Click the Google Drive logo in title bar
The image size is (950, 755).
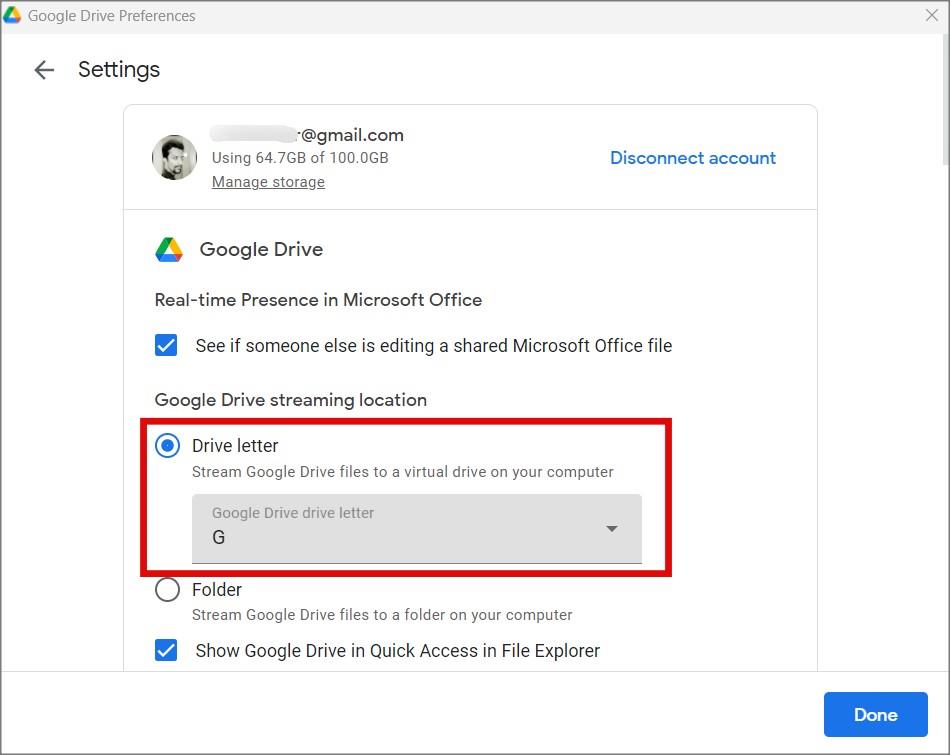tap(12, 15)
